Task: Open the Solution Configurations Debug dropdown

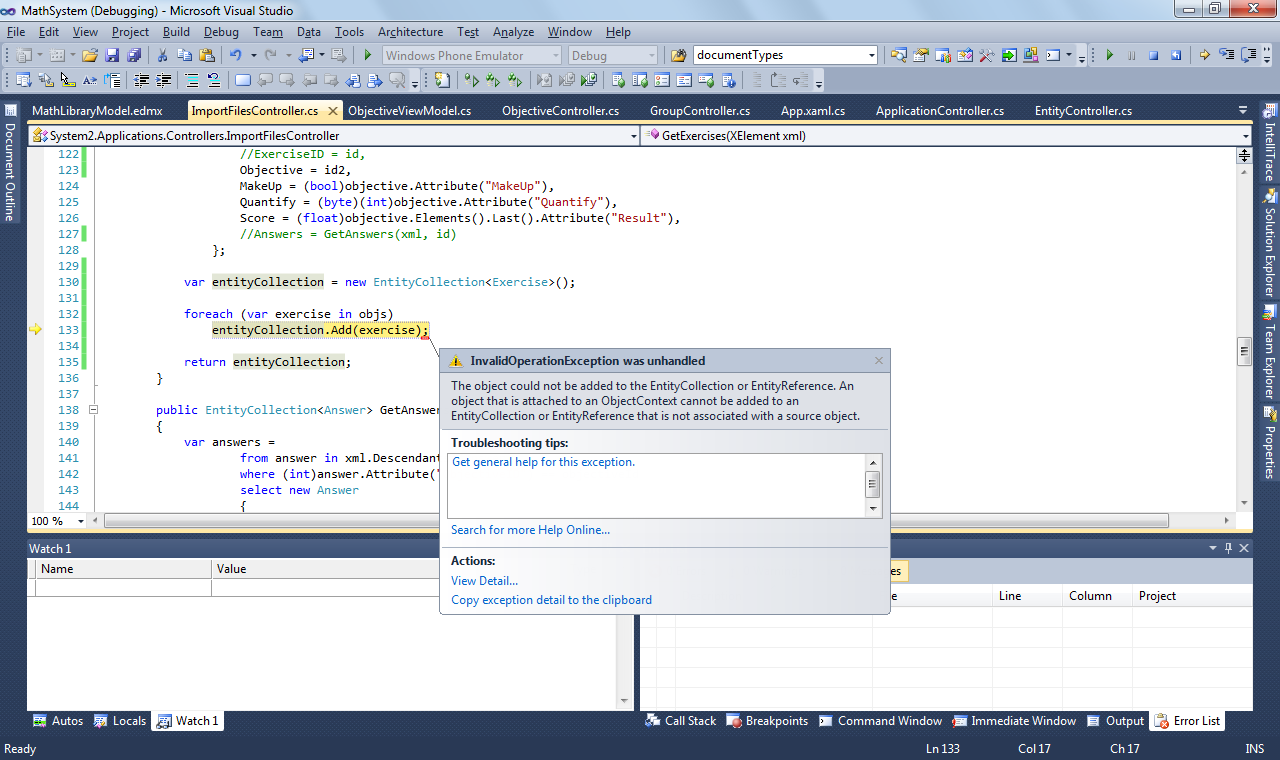Action: tap(651, 56)
